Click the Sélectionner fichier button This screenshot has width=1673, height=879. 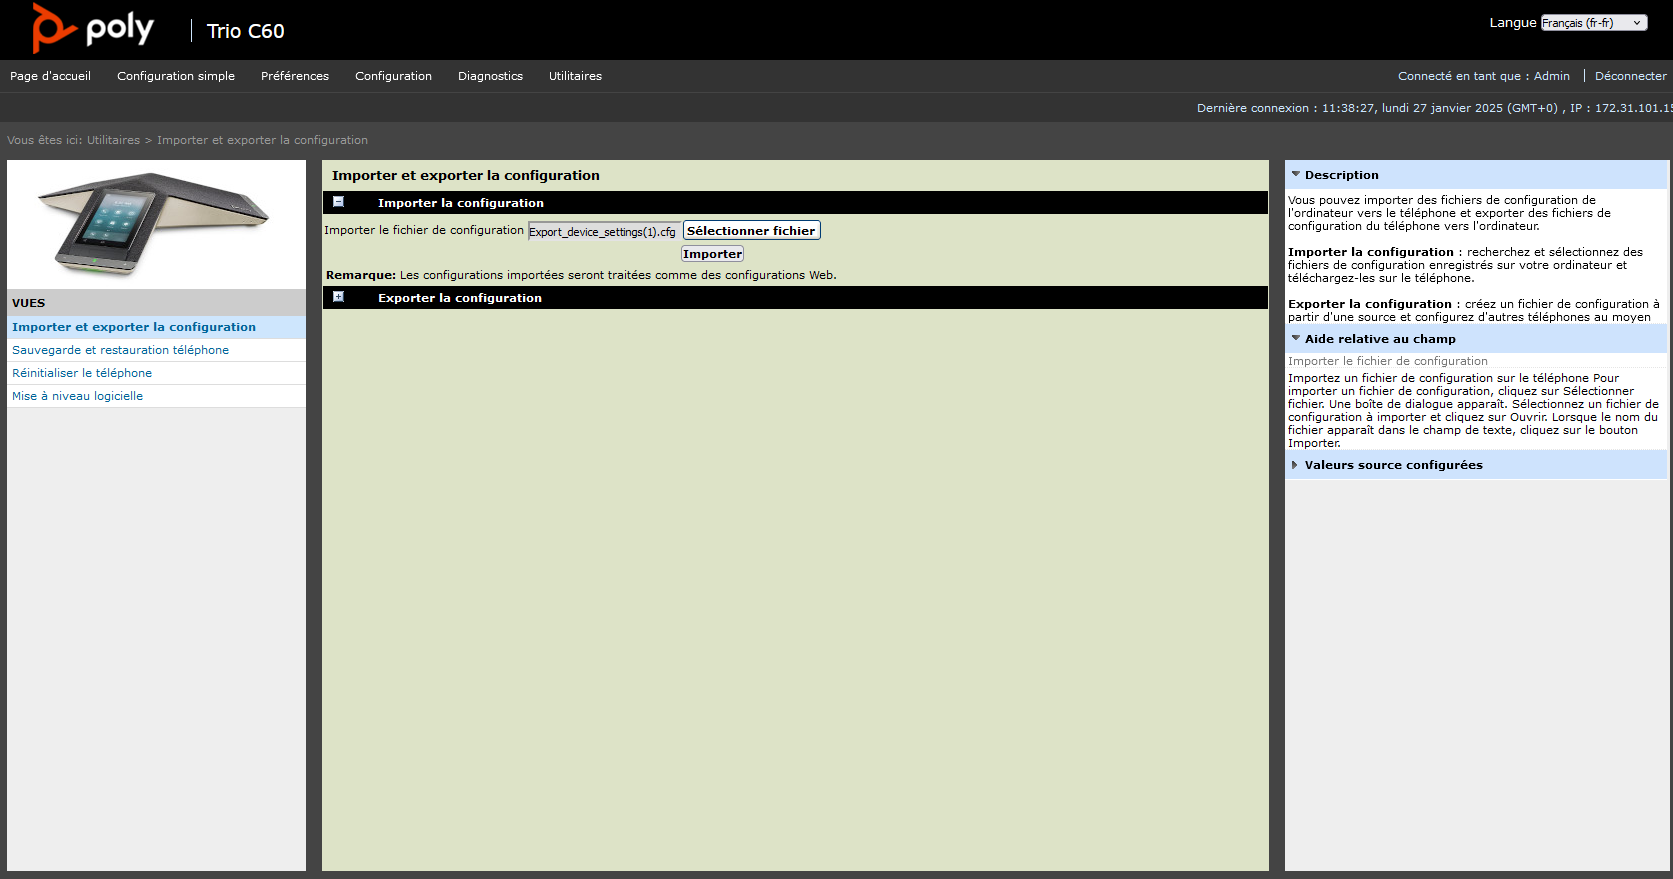click(x=751, y=231)
